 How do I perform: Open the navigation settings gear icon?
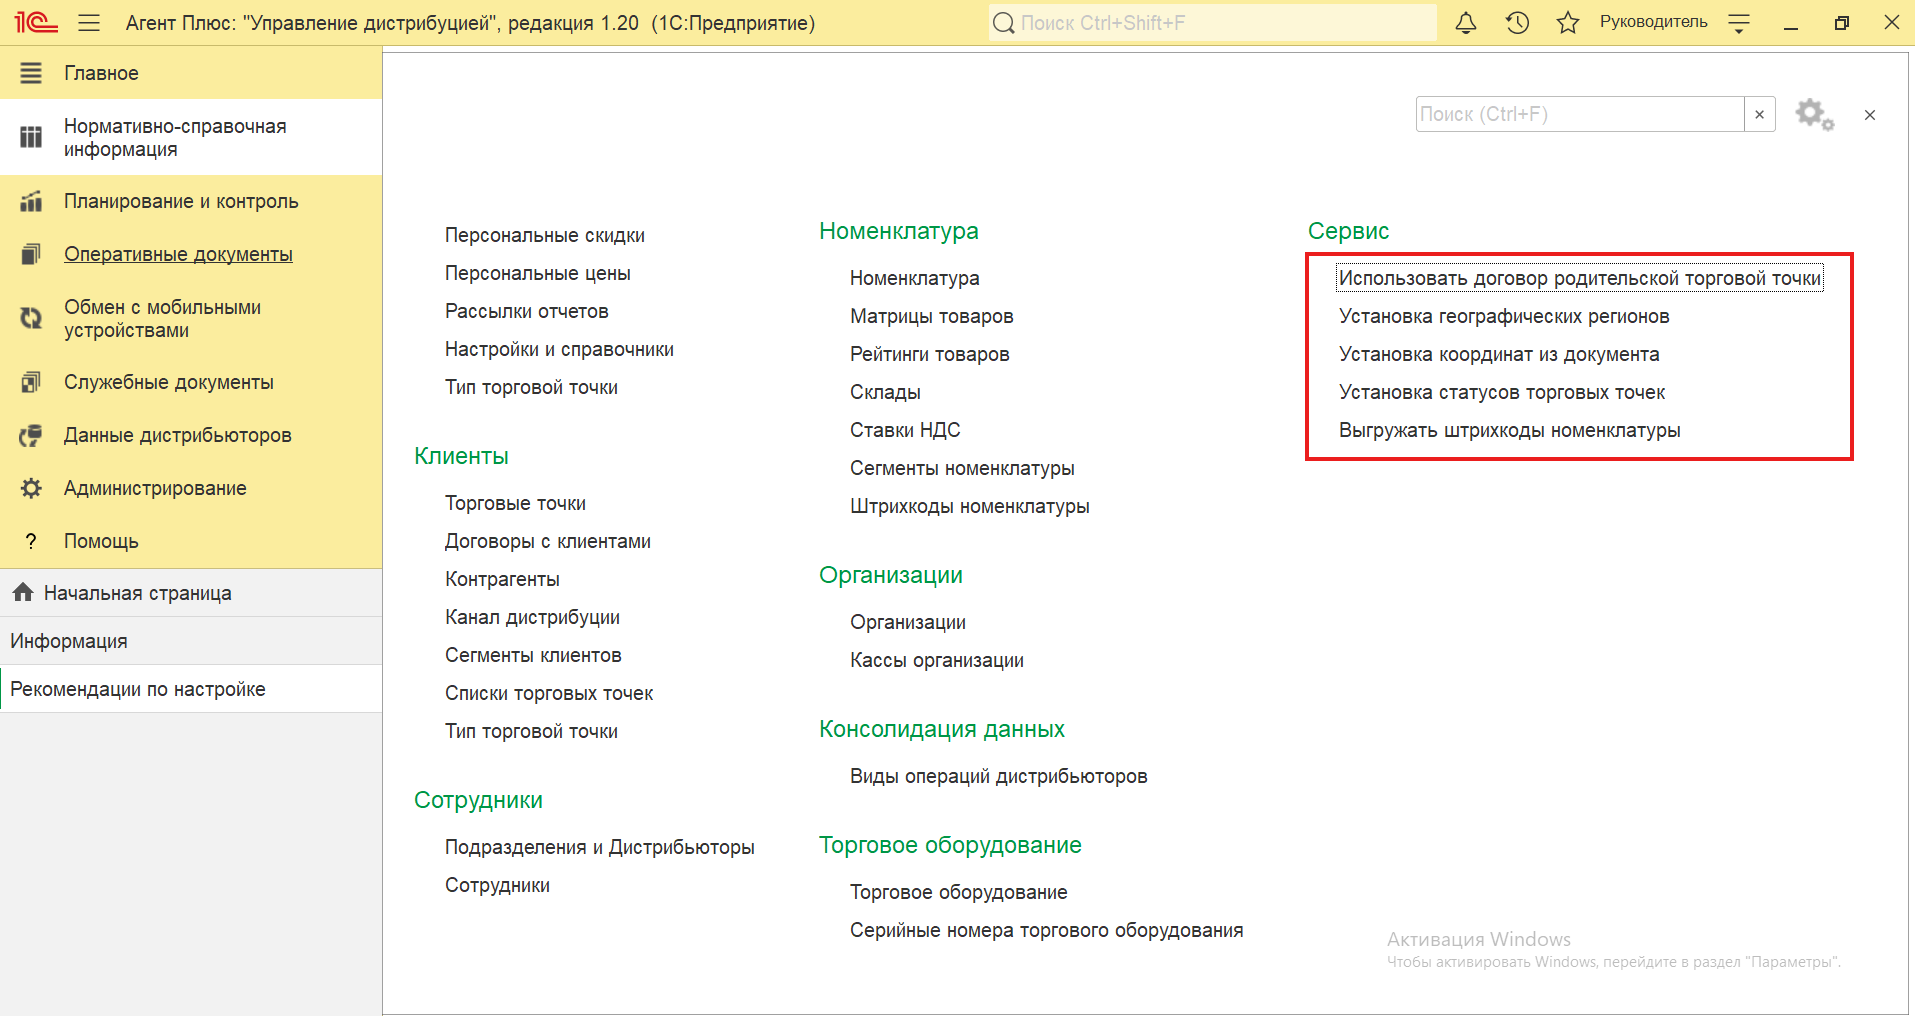[1813, 115]
